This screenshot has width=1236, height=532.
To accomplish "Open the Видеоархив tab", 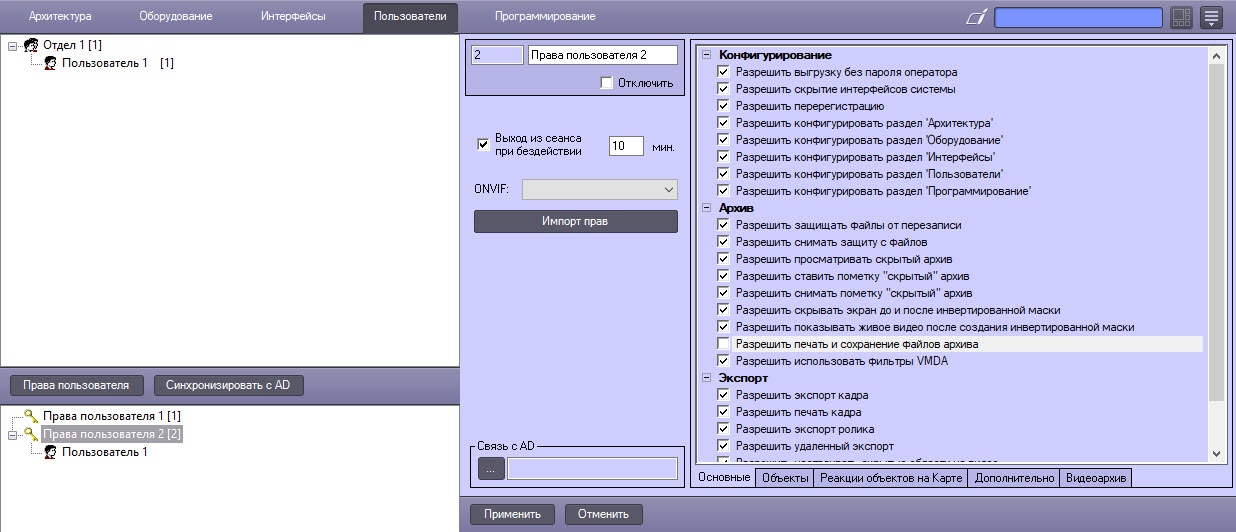I will coord(1095,478).
